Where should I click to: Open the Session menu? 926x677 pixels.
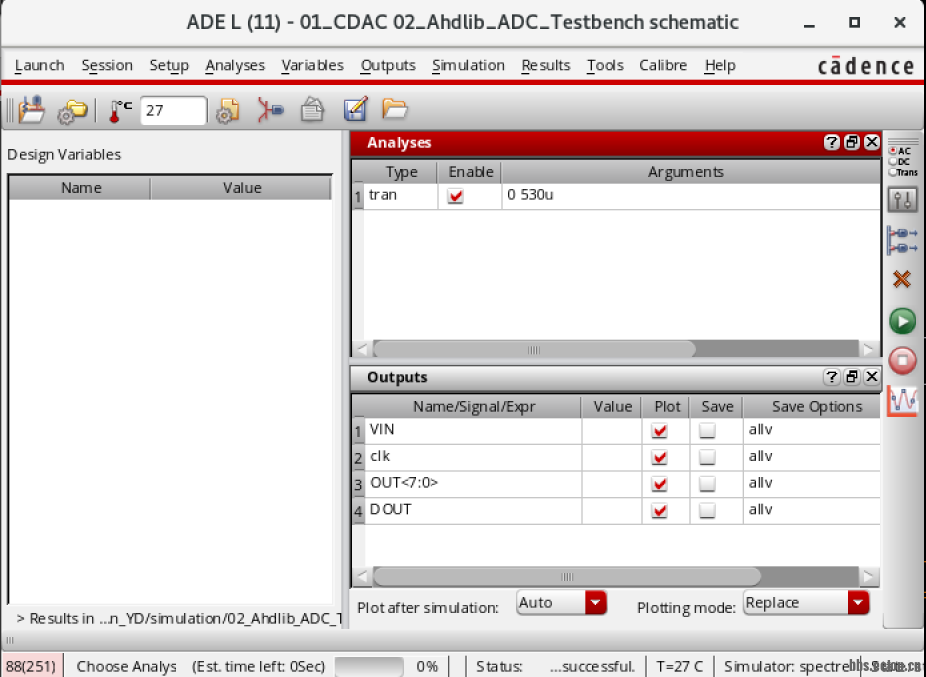coord(107,65)
